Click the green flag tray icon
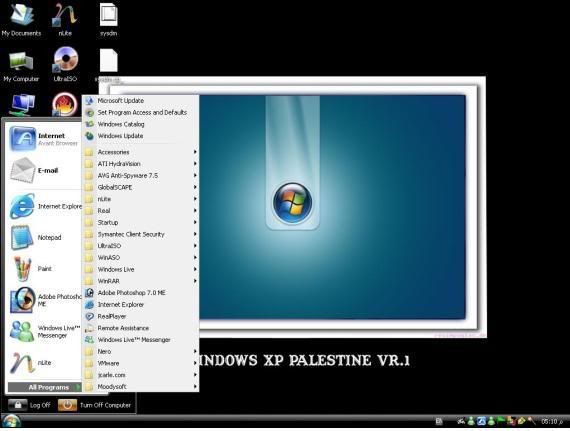Screen dimensions: 570x431 [500, 420]
